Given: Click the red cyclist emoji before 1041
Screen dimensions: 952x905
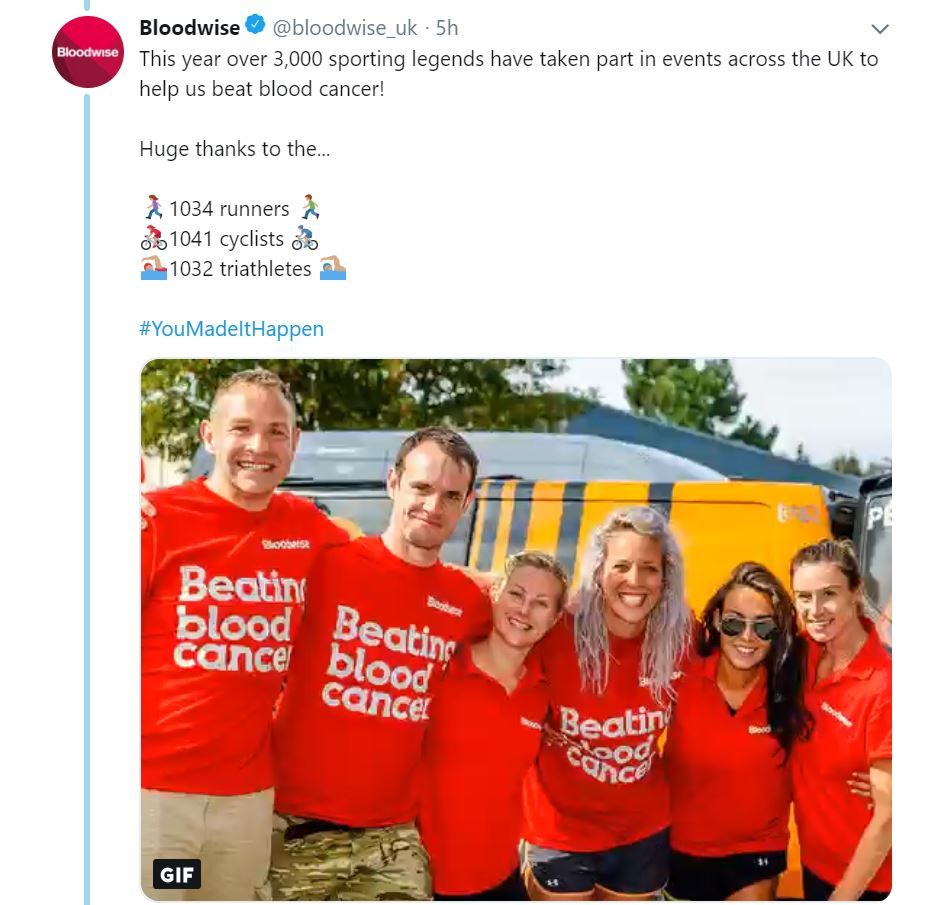Looking at the screenshot, I should [x=154, y=238].
